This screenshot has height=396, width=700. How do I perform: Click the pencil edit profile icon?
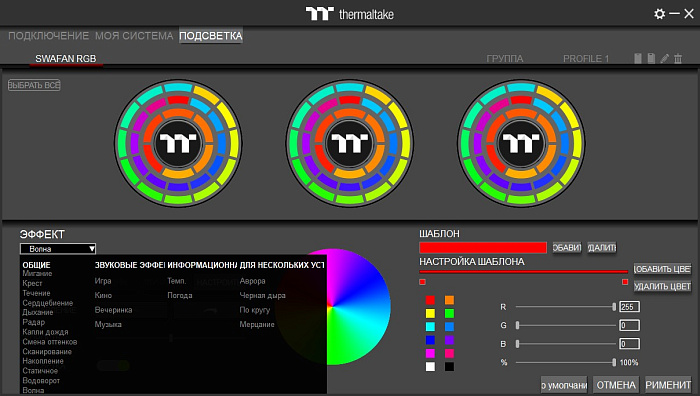[665, 58]
